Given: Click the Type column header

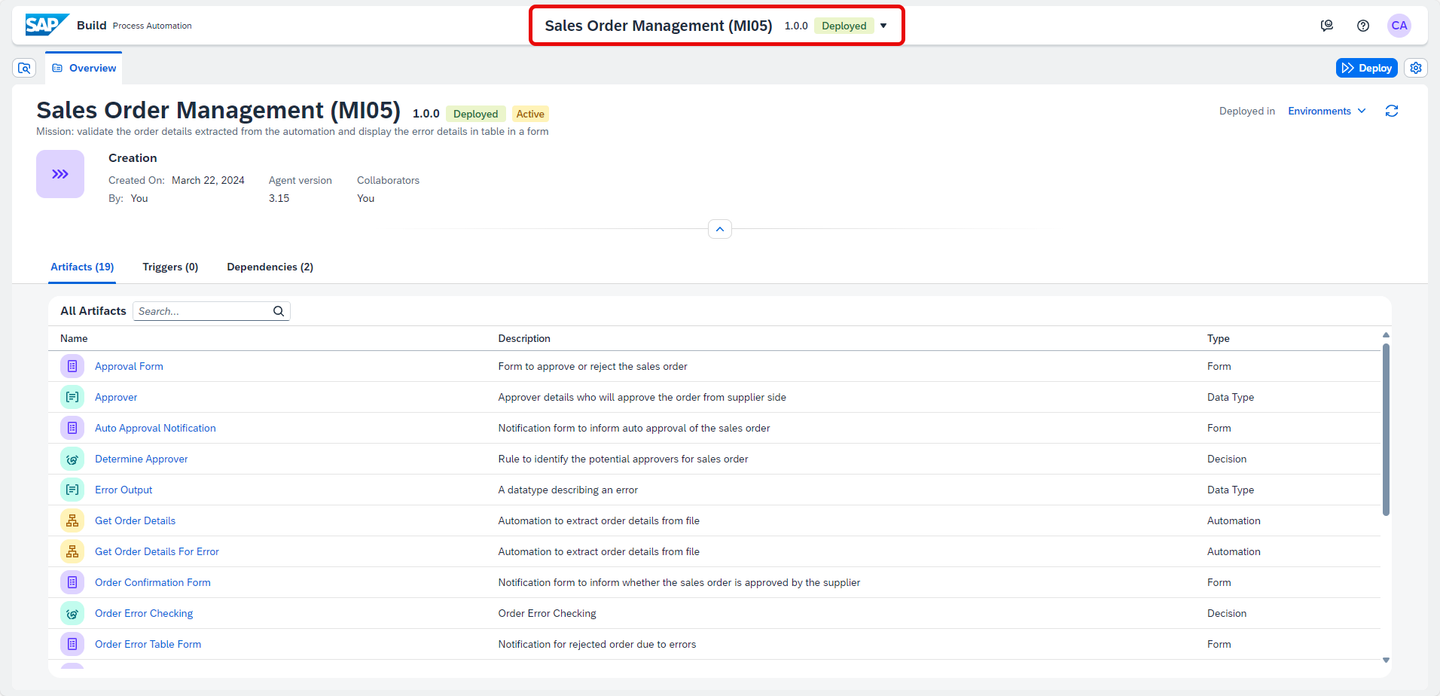Looking at the screenshot, I should point(1218,338).
